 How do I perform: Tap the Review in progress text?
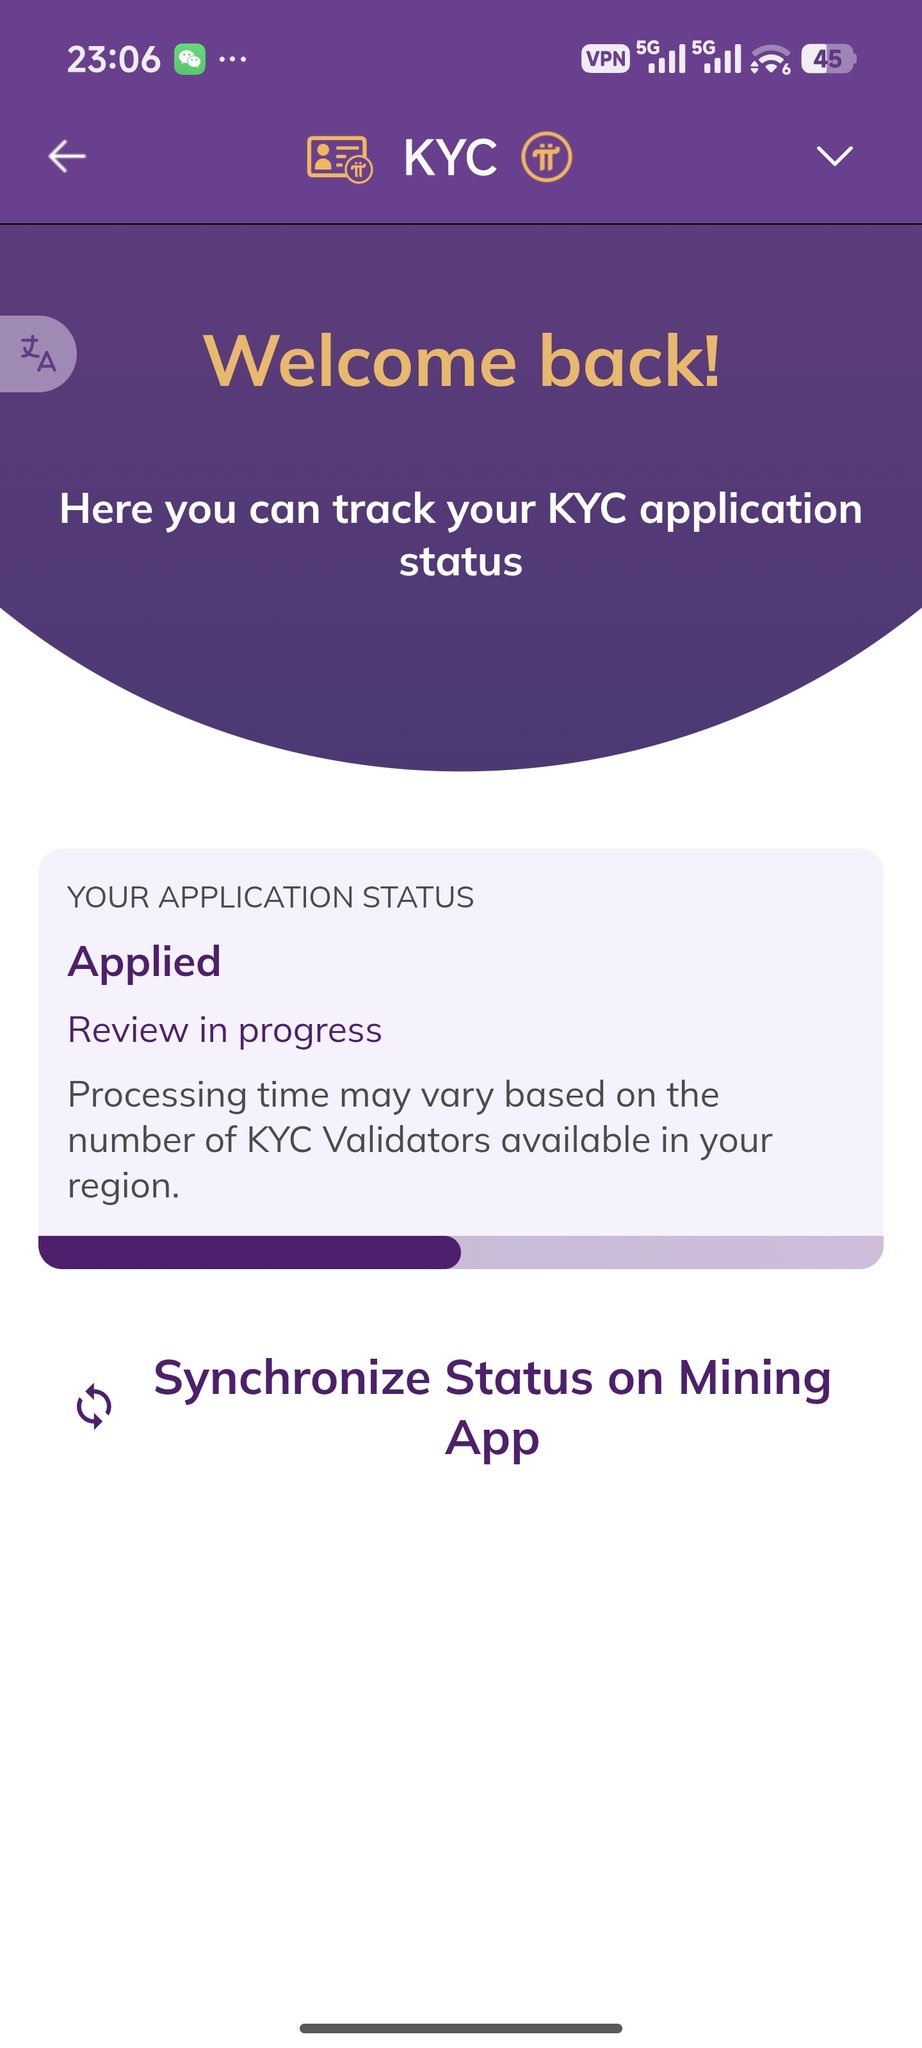click(225, 1030)
